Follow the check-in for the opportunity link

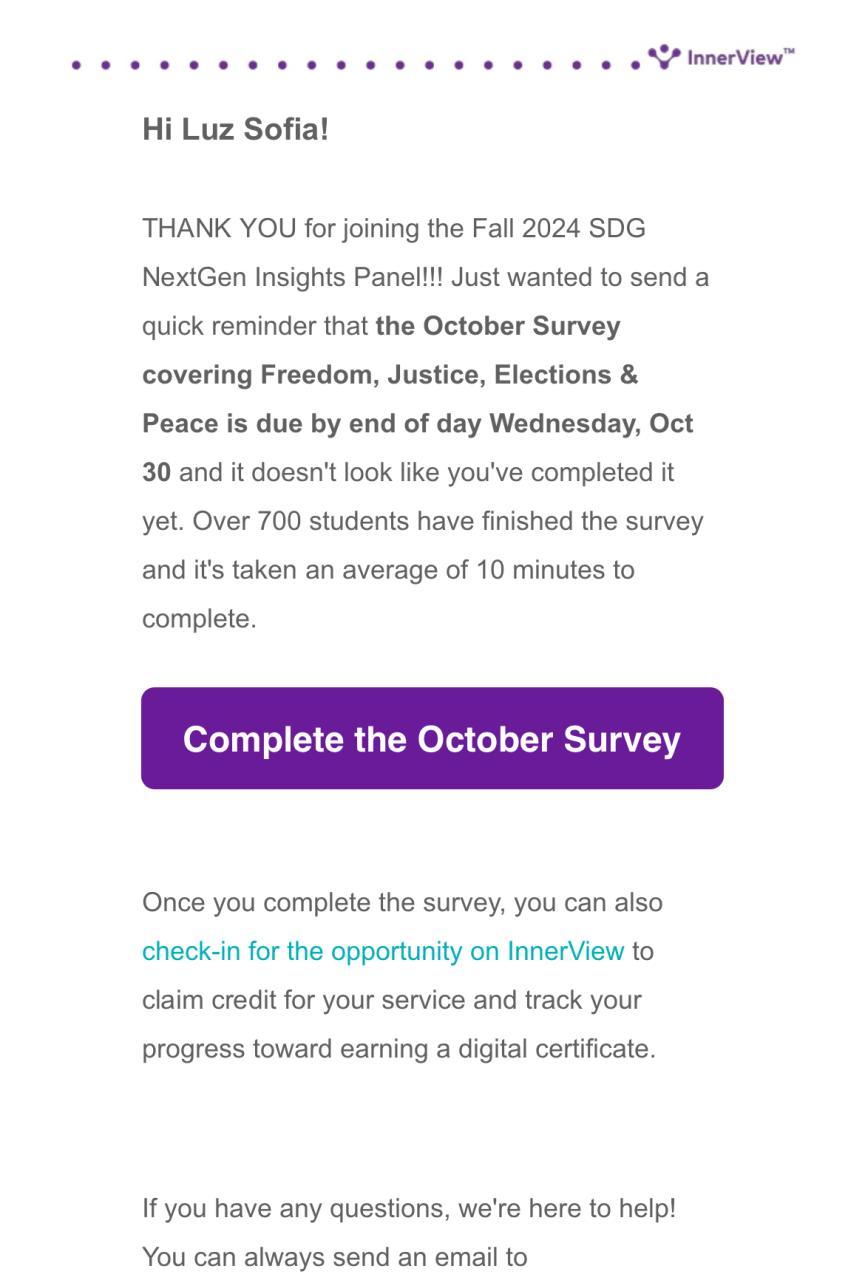click(x=383, y=951)
